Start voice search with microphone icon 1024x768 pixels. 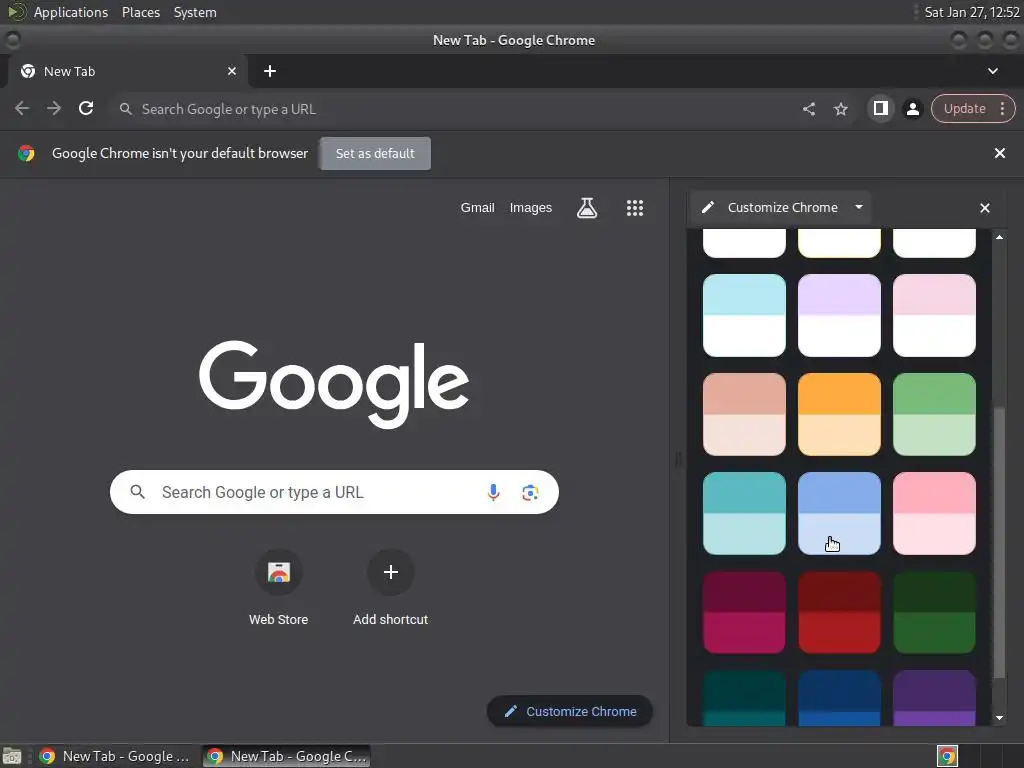[x=493, y=492]
